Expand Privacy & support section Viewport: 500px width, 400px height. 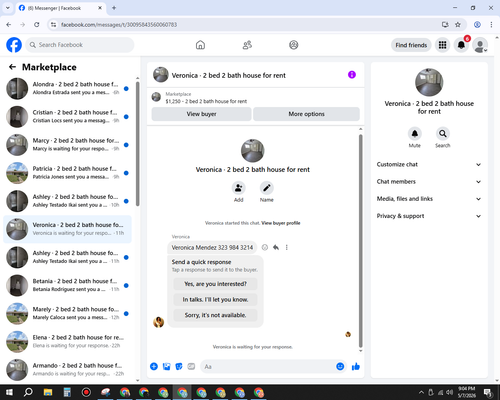pyautogui.click(x=429, y=216)
